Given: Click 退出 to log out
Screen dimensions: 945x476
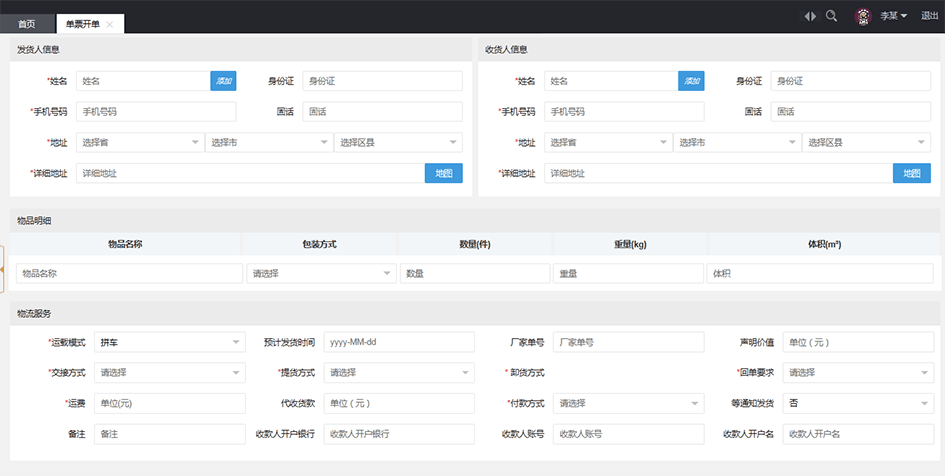Looking at the screenshot, I should [x=929, y=16].
